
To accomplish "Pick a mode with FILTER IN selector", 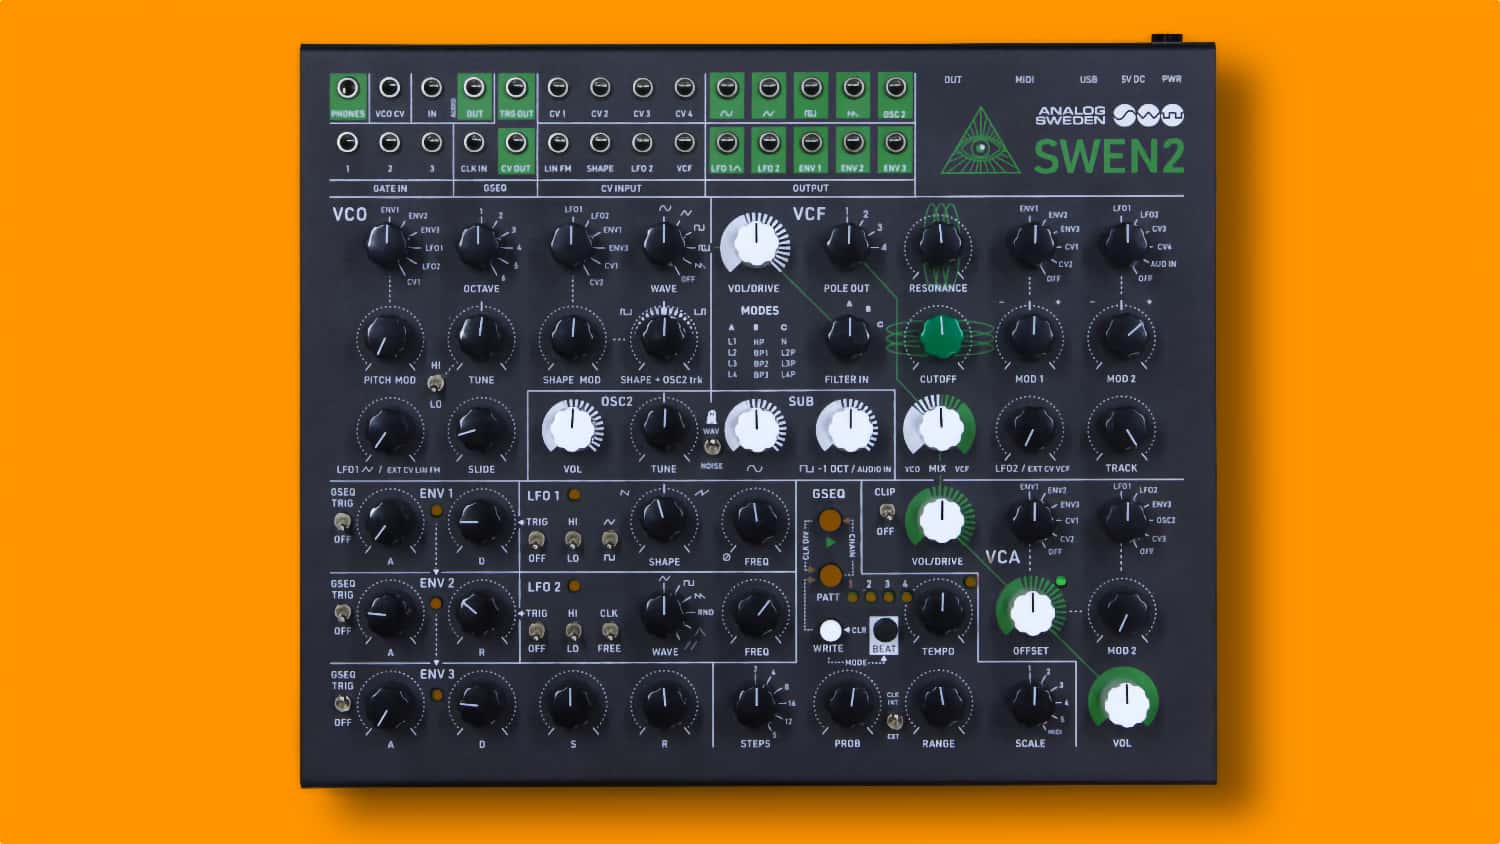I will click(847, 338).
